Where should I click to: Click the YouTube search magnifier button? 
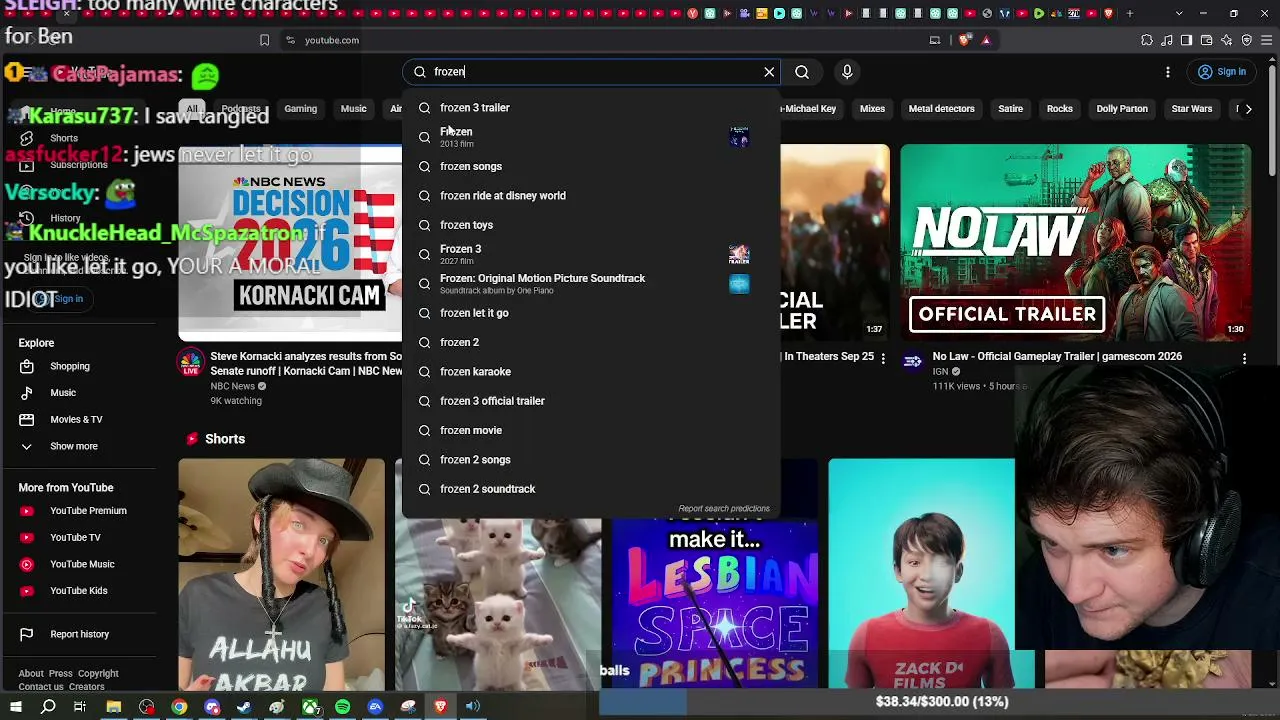[802, 72]
